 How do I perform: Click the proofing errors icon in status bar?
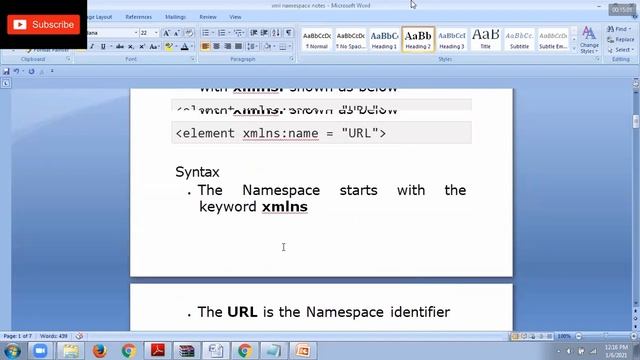coord(79,336)
